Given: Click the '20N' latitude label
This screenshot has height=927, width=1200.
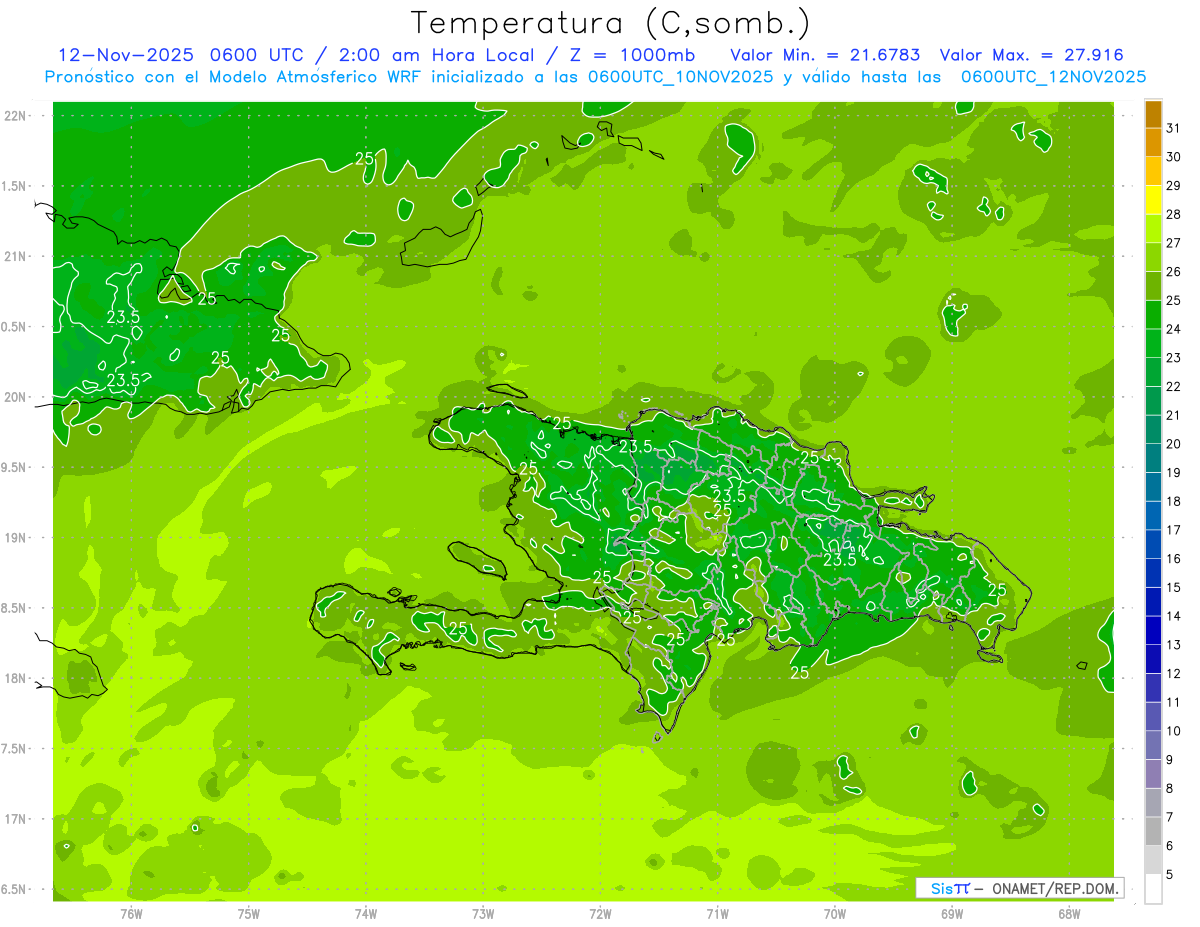Looking at the screenshot, I should click(14, 398).
